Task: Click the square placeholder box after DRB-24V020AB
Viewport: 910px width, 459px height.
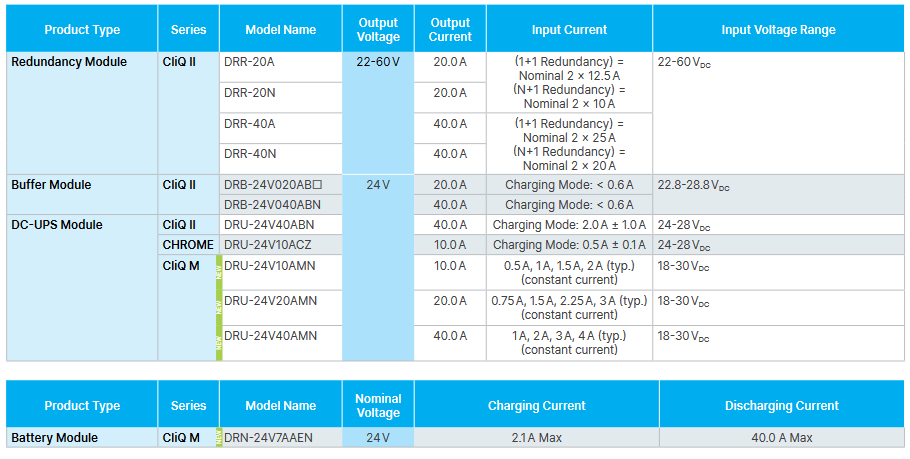Action: (x=318, y=185)
